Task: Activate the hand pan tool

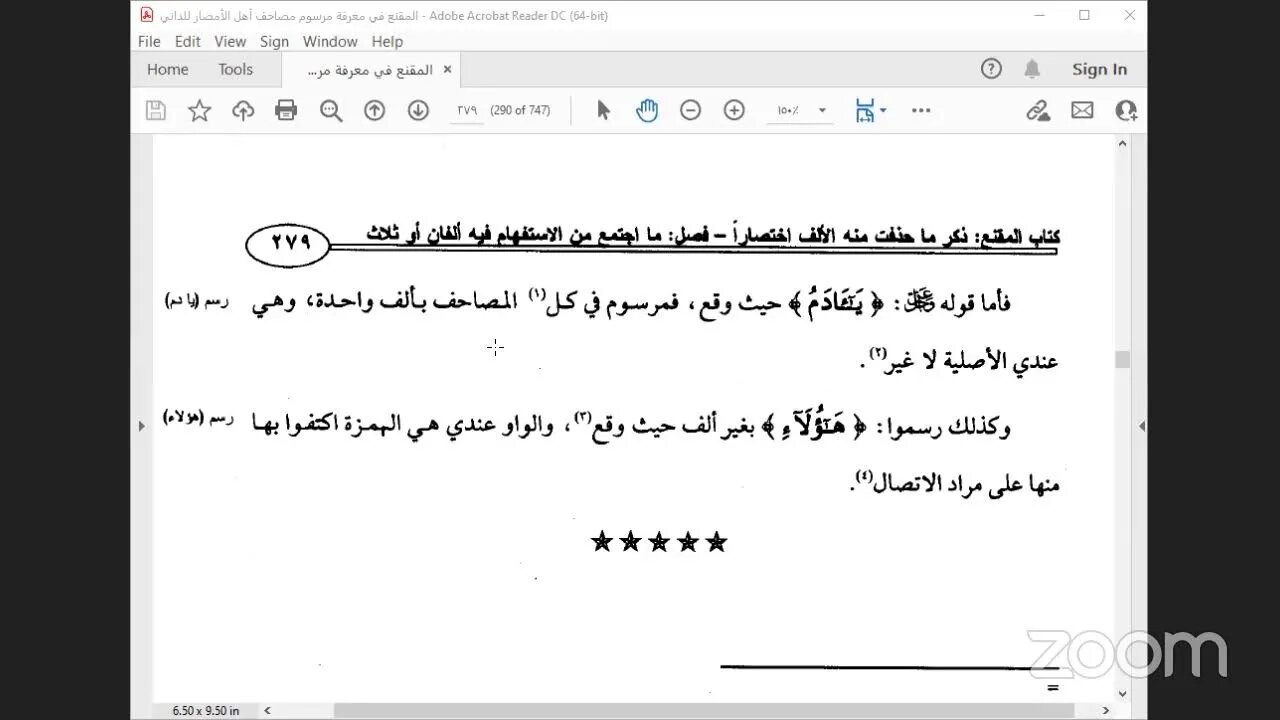Action: (x=647, y=111)
